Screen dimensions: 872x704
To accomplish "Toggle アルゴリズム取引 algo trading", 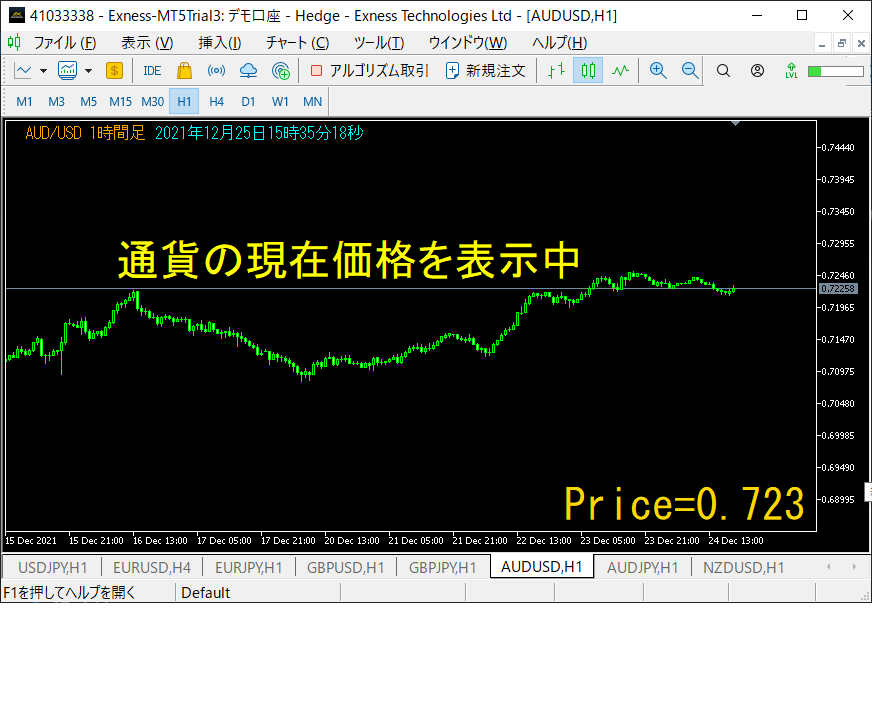I will 370,71.
